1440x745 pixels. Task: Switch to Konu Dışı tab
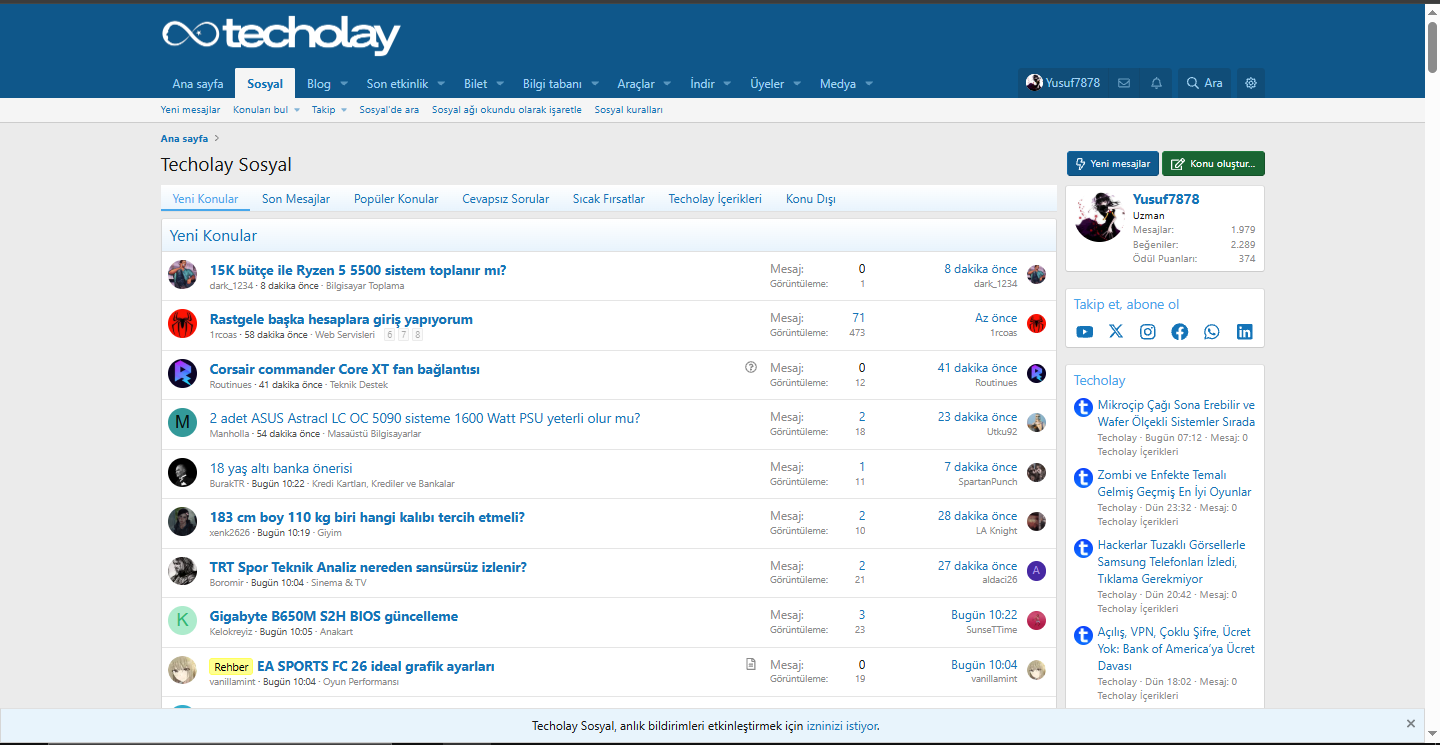click(x=811, y=199)
